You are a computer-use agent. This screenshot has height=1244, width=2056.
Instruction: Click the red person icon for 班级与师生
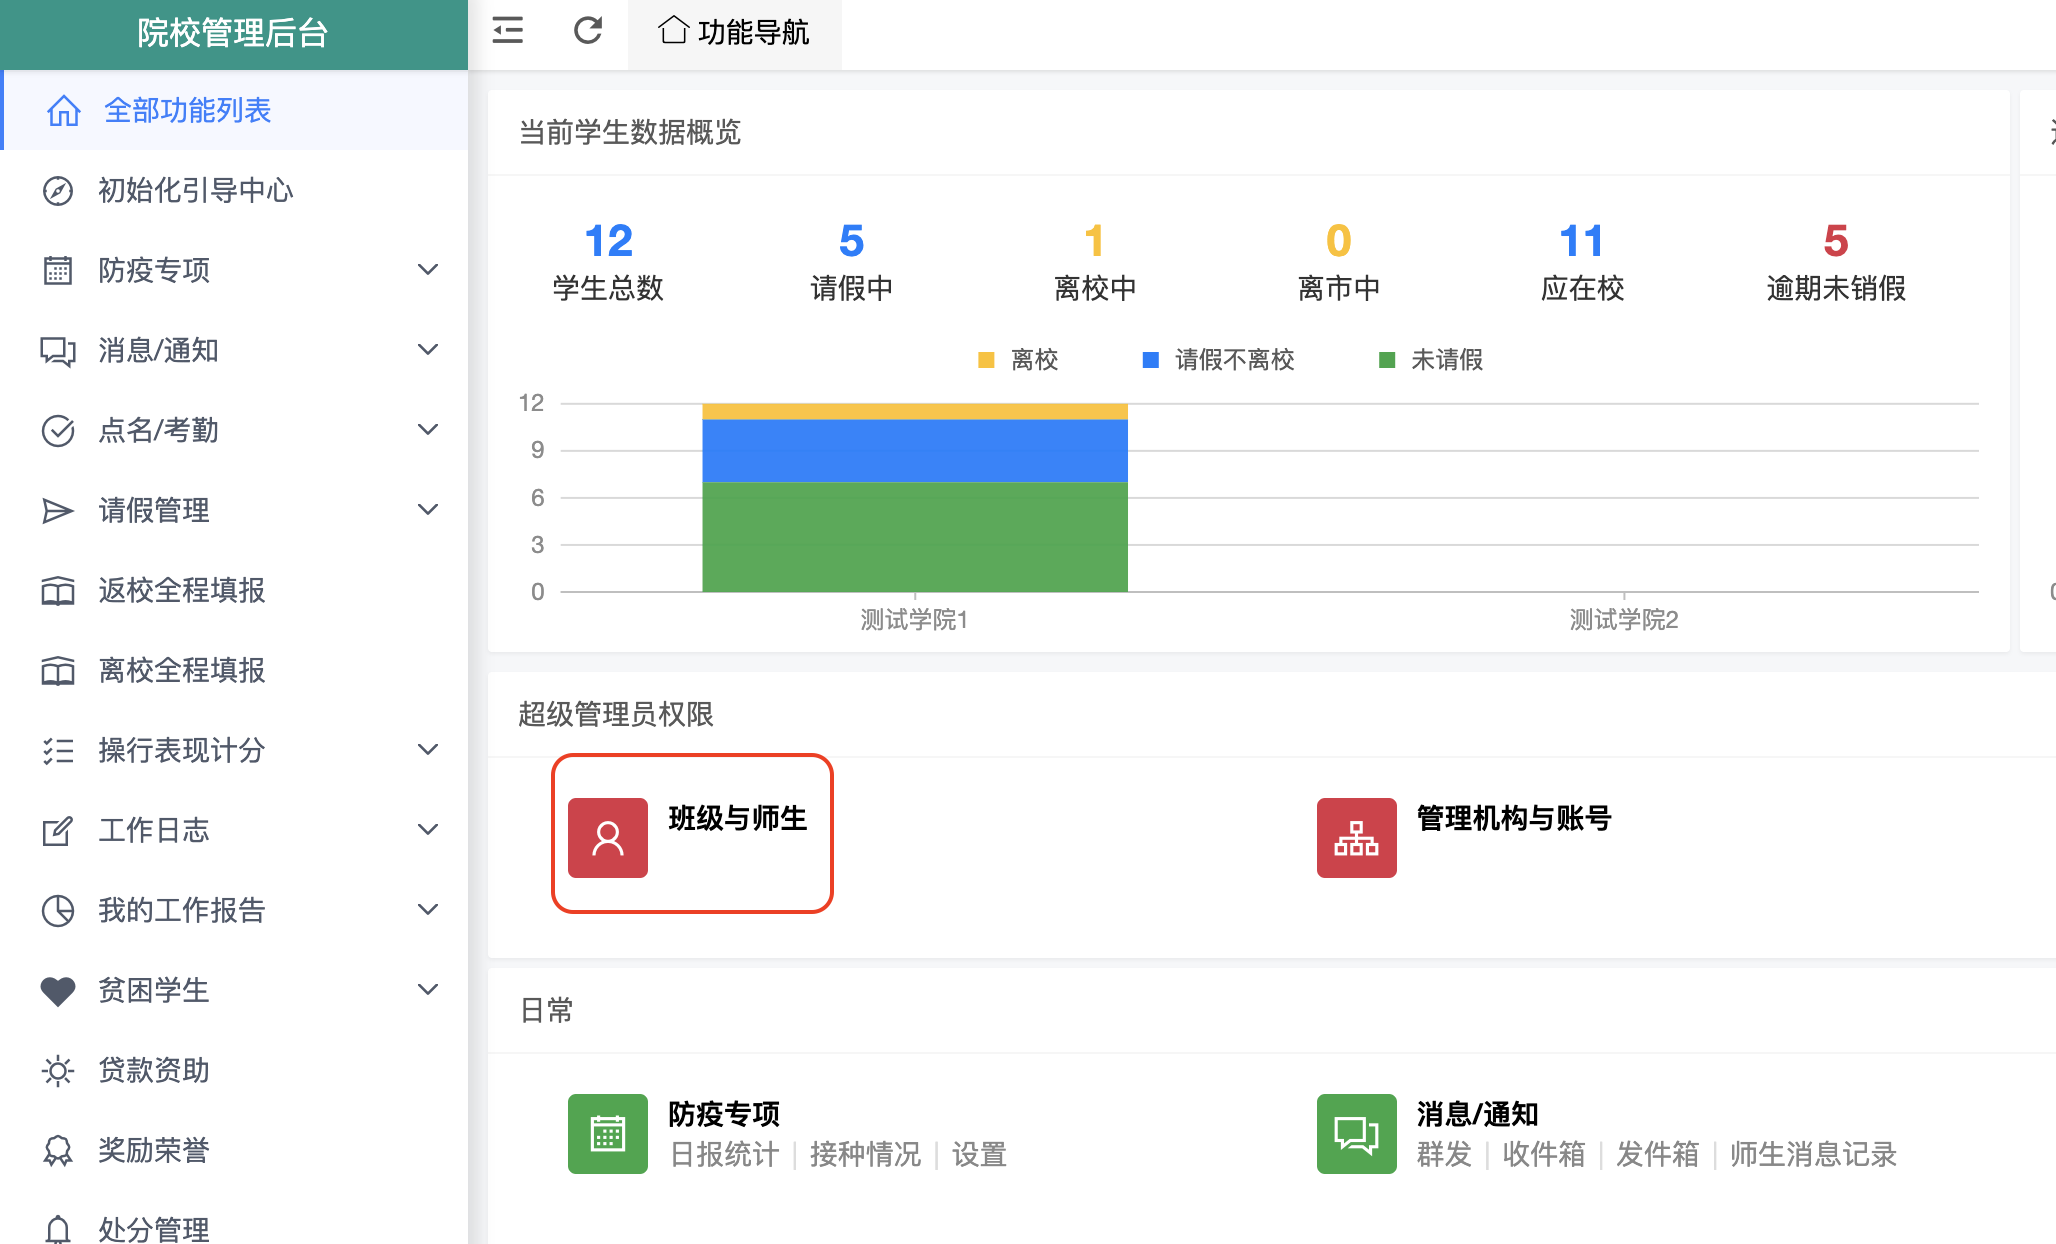[x=608, y=838]
